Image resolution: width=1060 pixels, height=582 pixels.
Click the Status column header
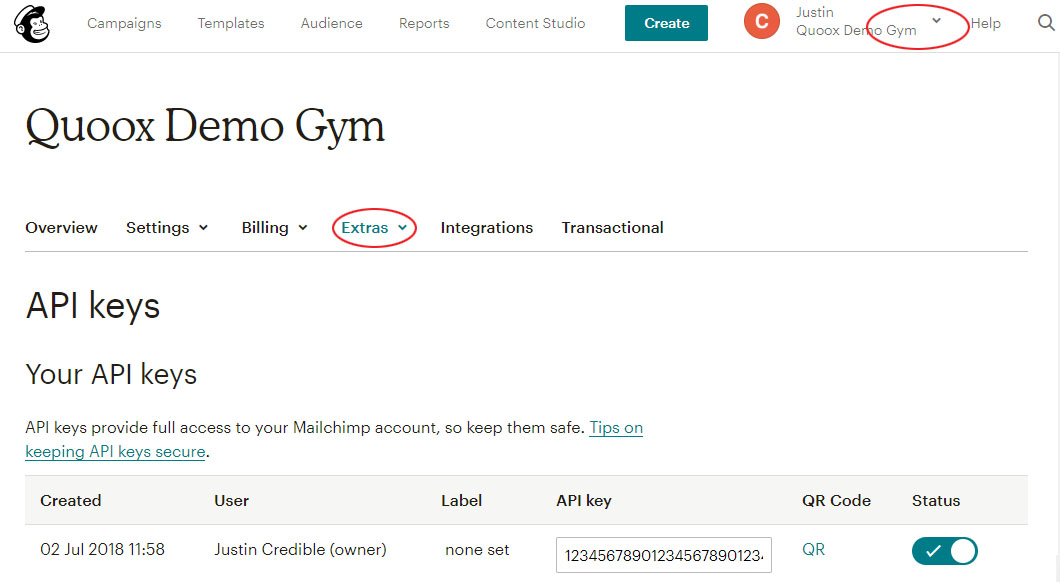pos(936,501)
